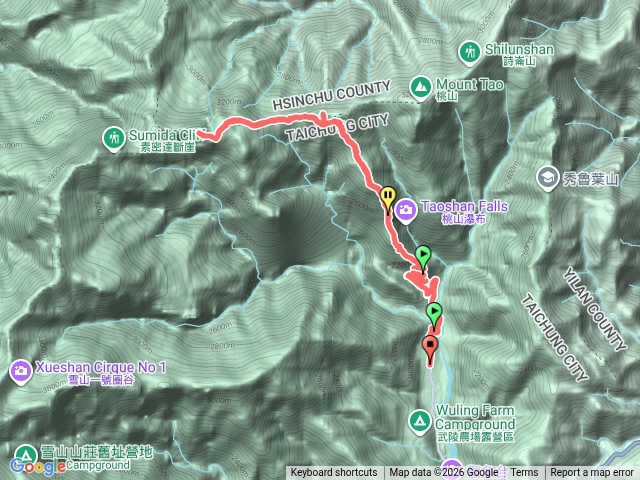Viewport: 640px width, 480px height.
Task: Select the upper green play waypoint pin
Action: point(423,258)
